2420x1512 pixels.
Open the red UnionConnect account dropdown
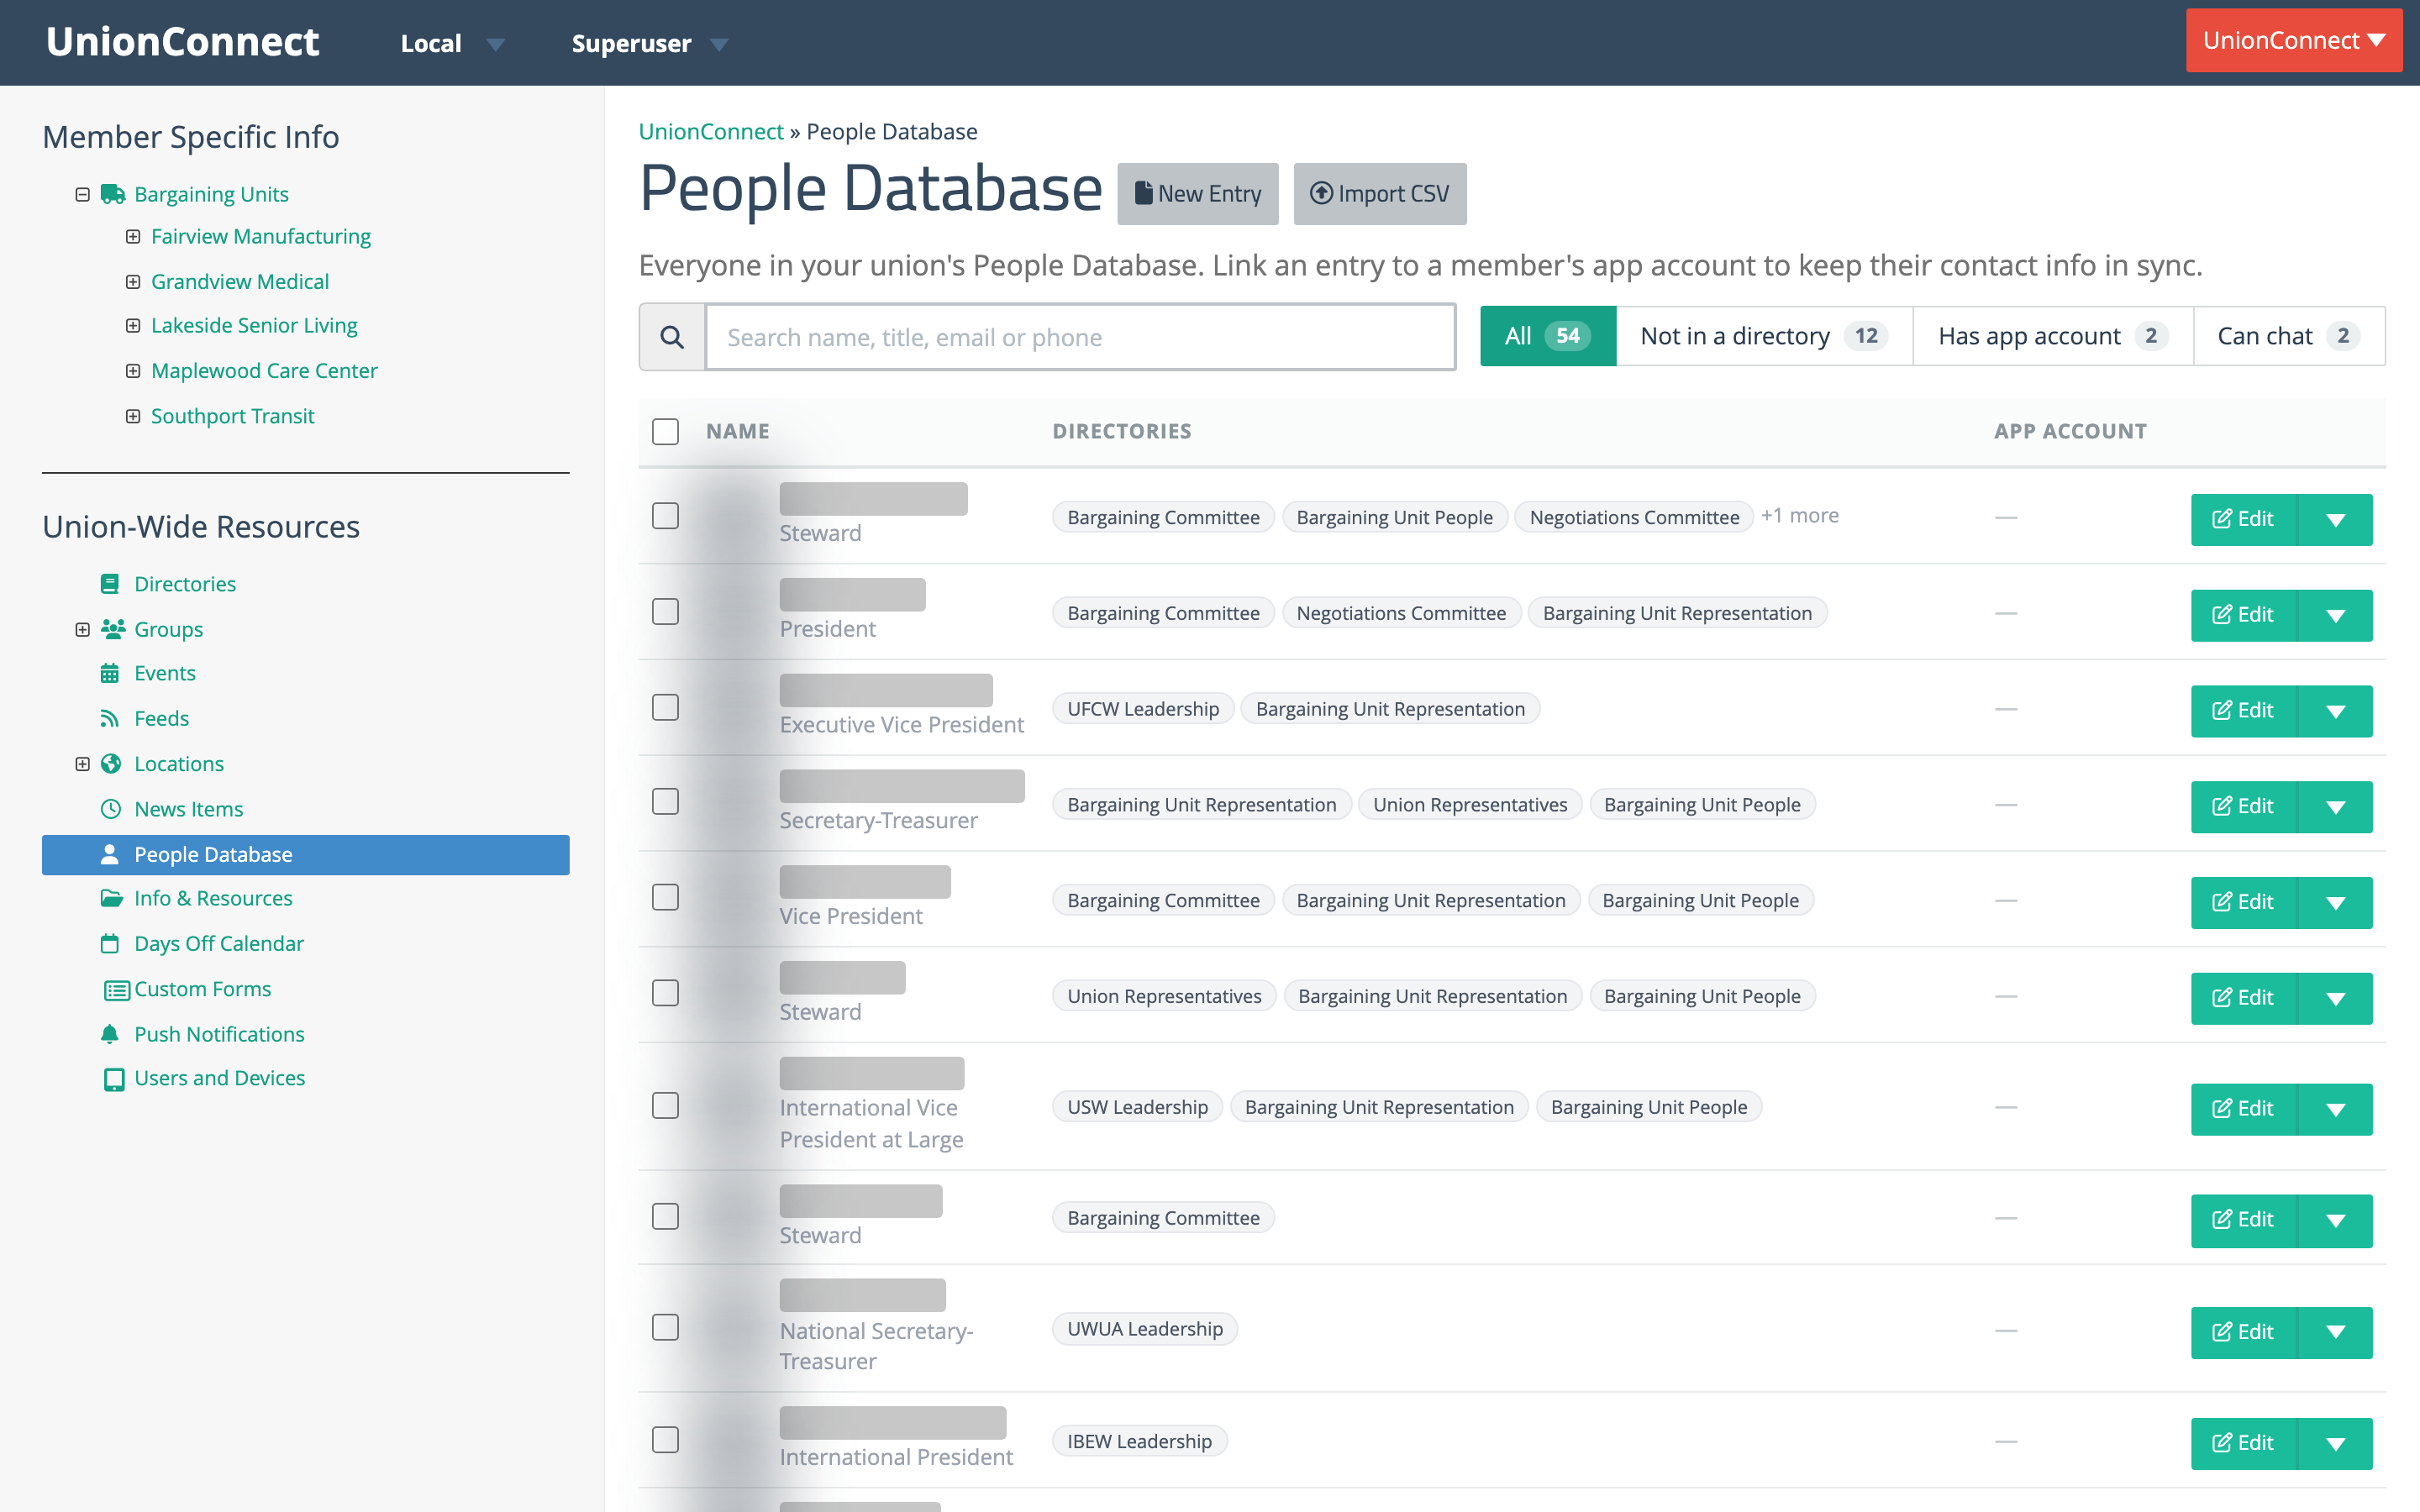2293,40
